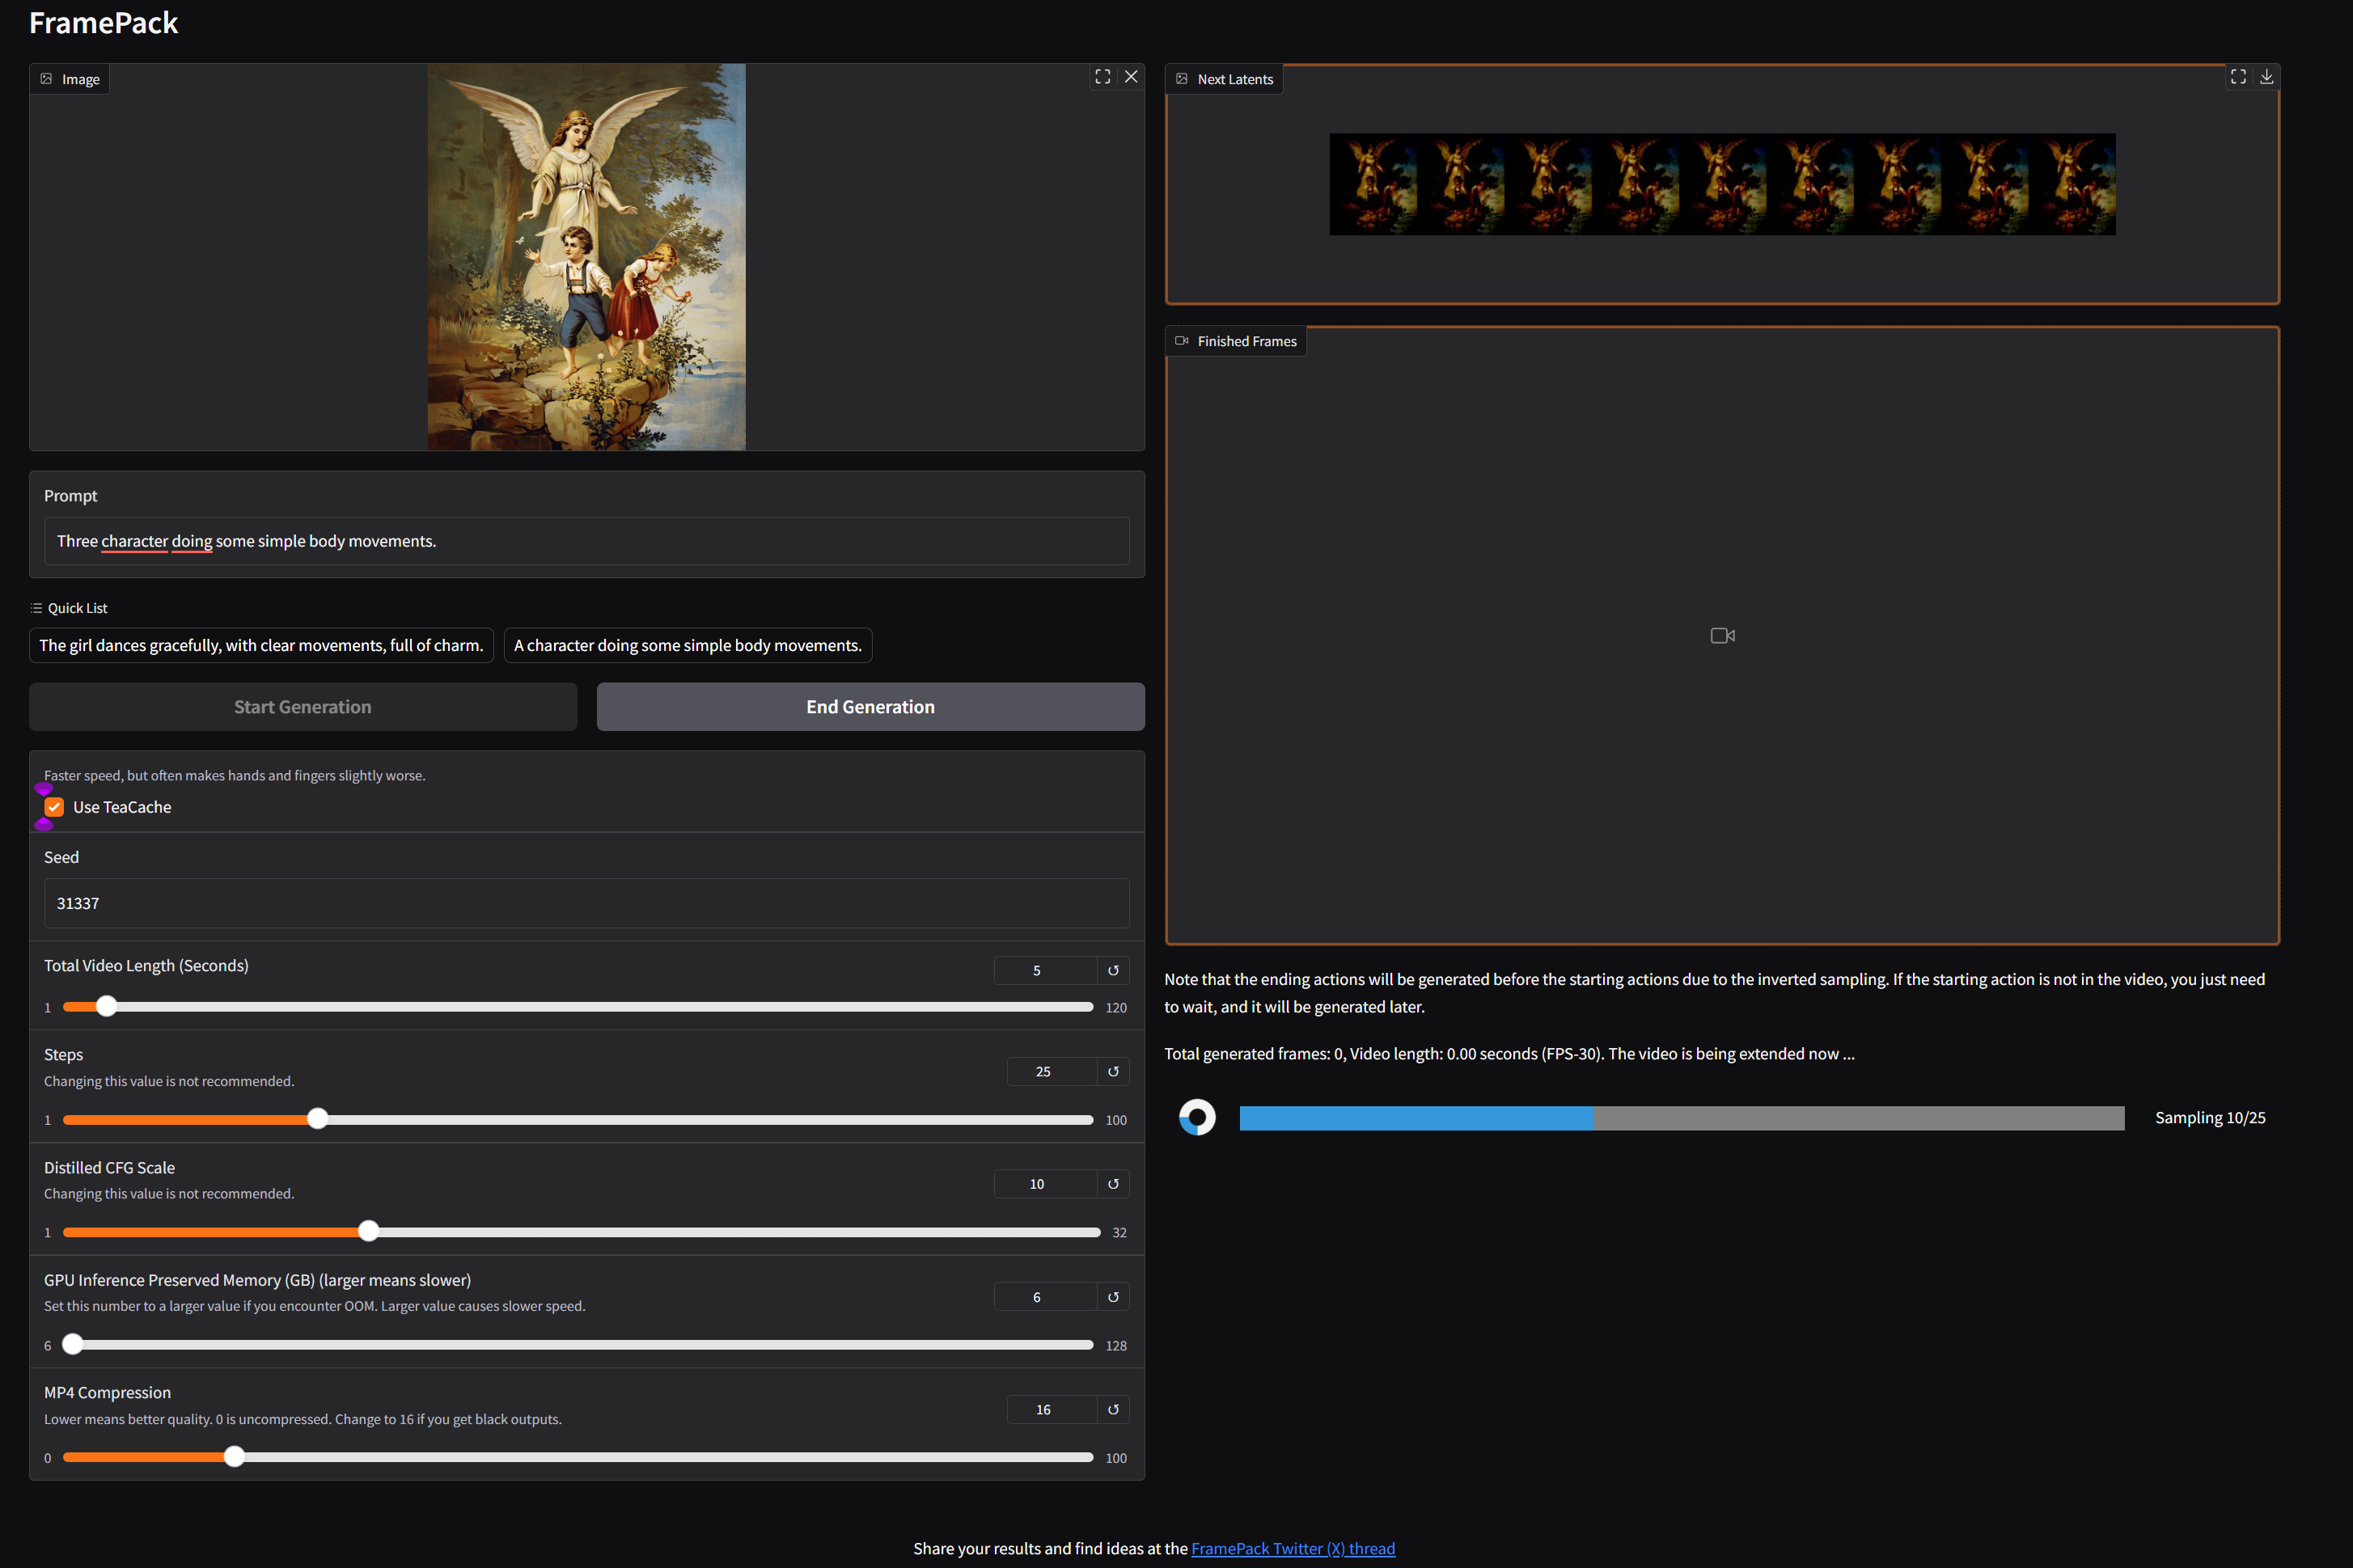Viewport: 2353px width, 1568px height.
Task: Remove the uploaded input image
Action: click(x=1131, y=77)
